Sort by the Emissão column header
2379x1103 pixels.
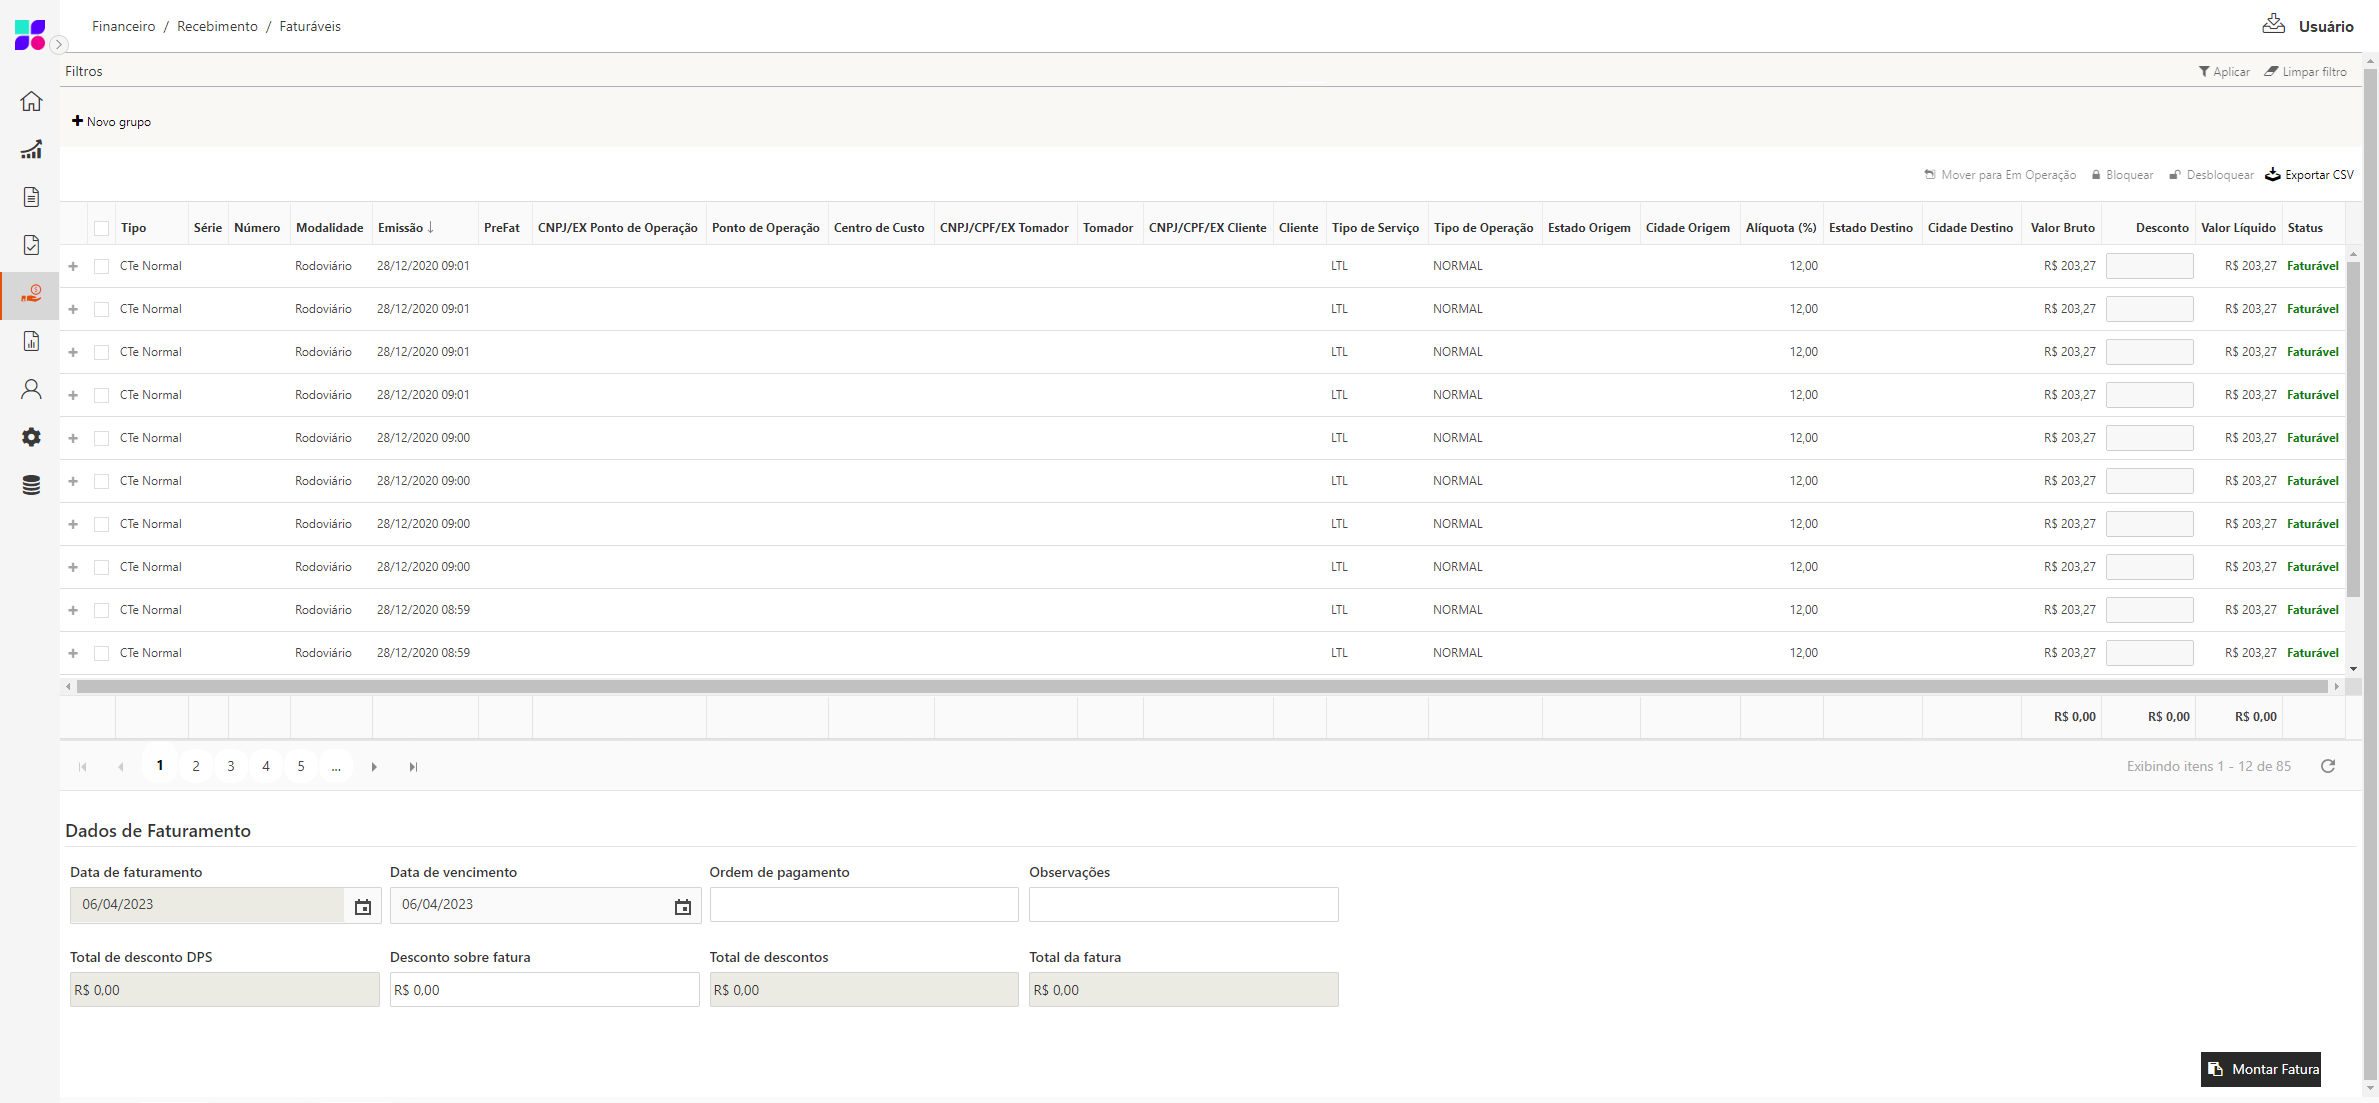click(x=401, y=228)
